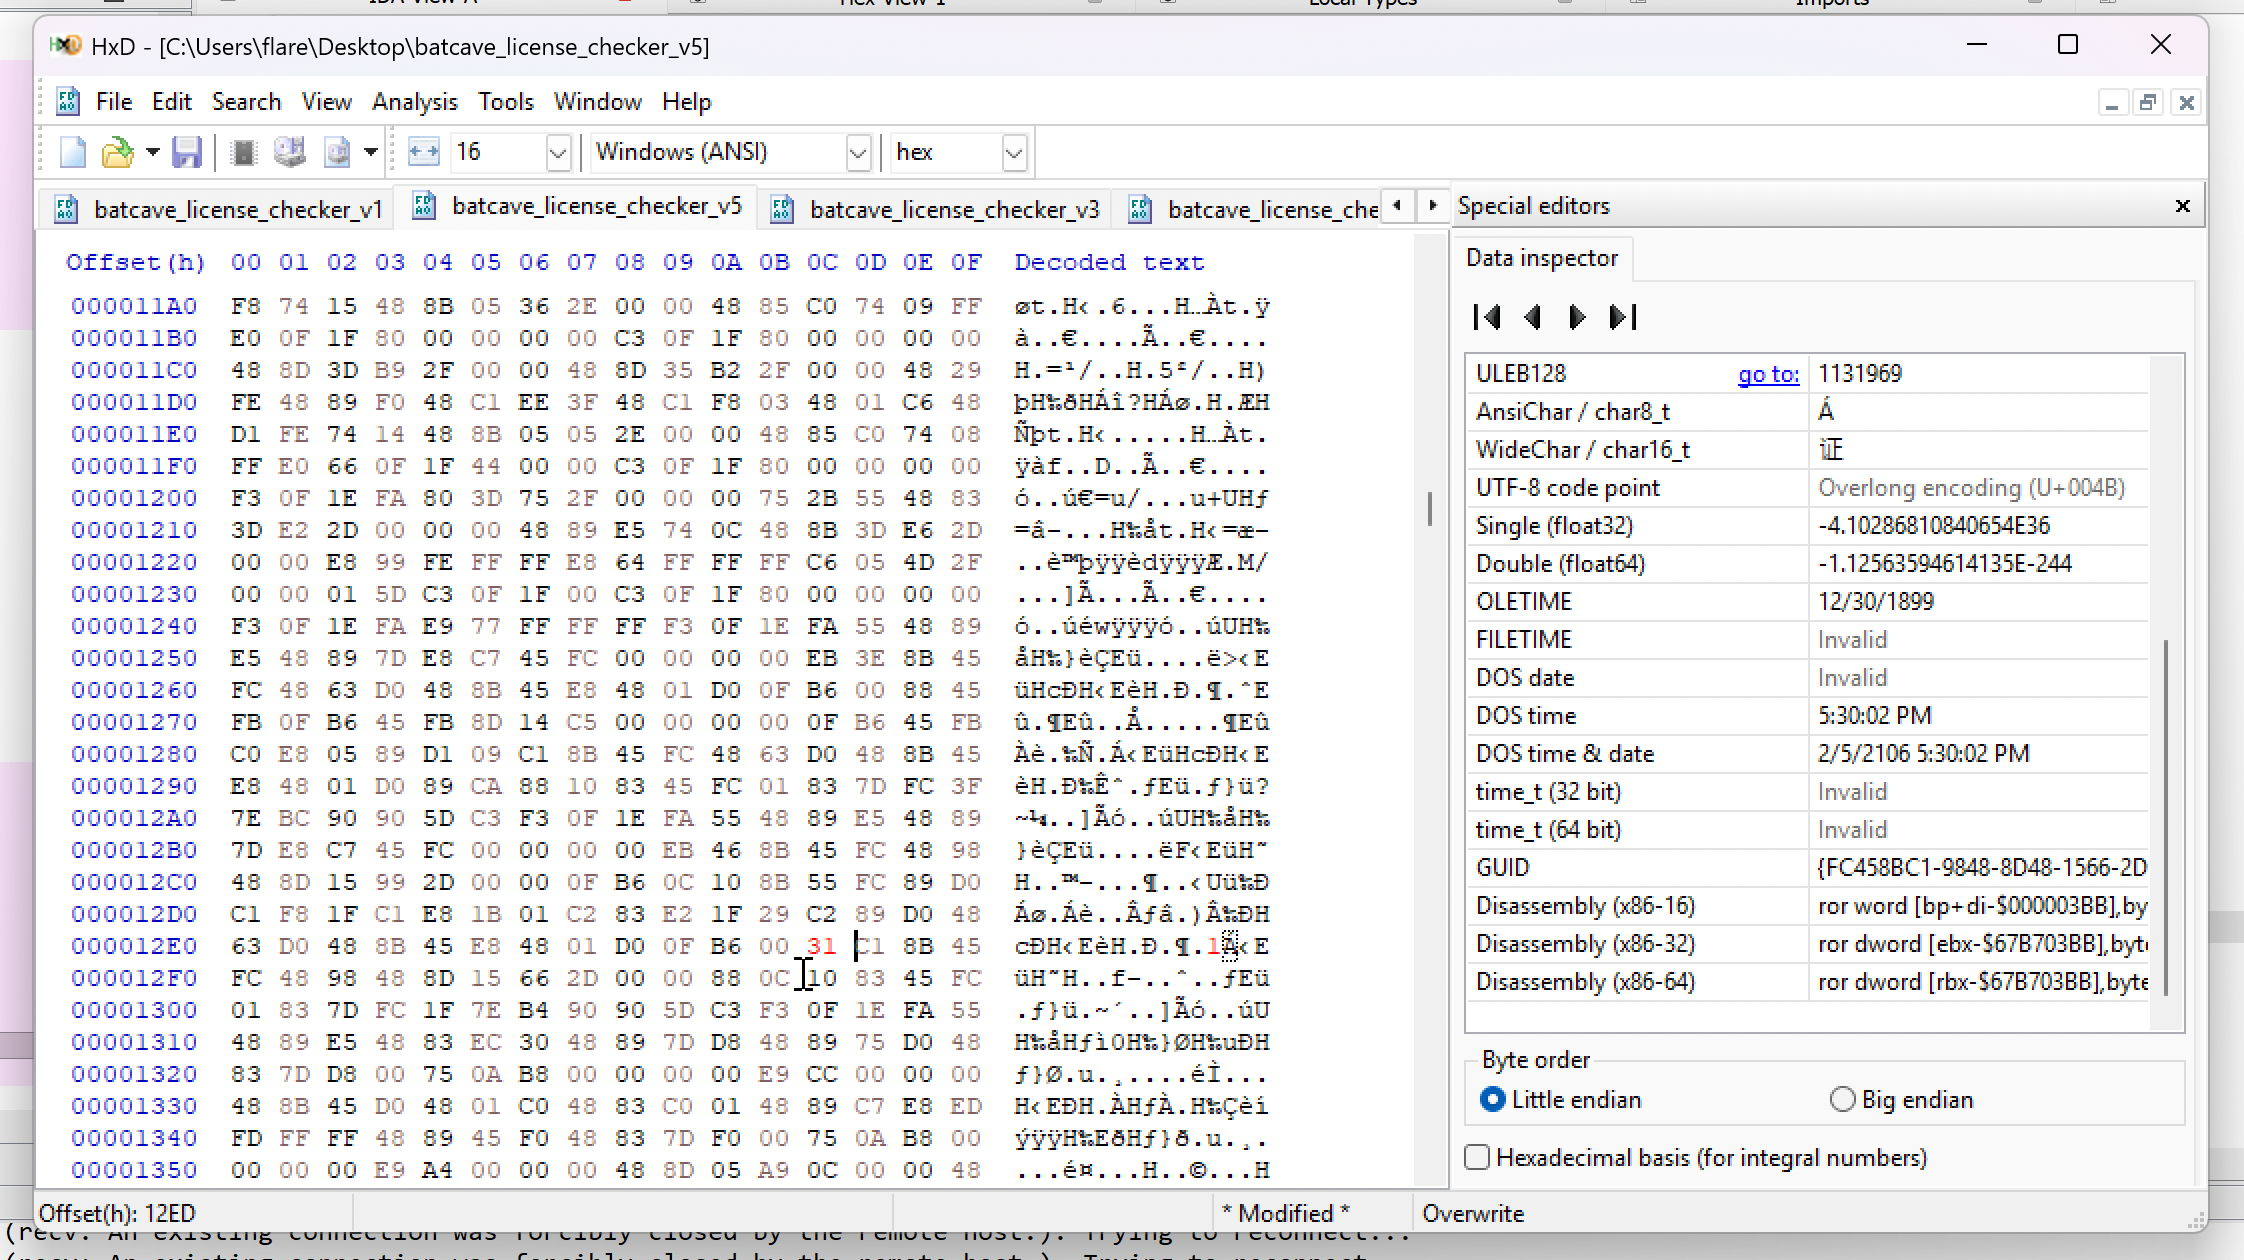The height and width of the screenshot is (1260, 2244).
Task: Open the View menu
Action: [326, 102]
